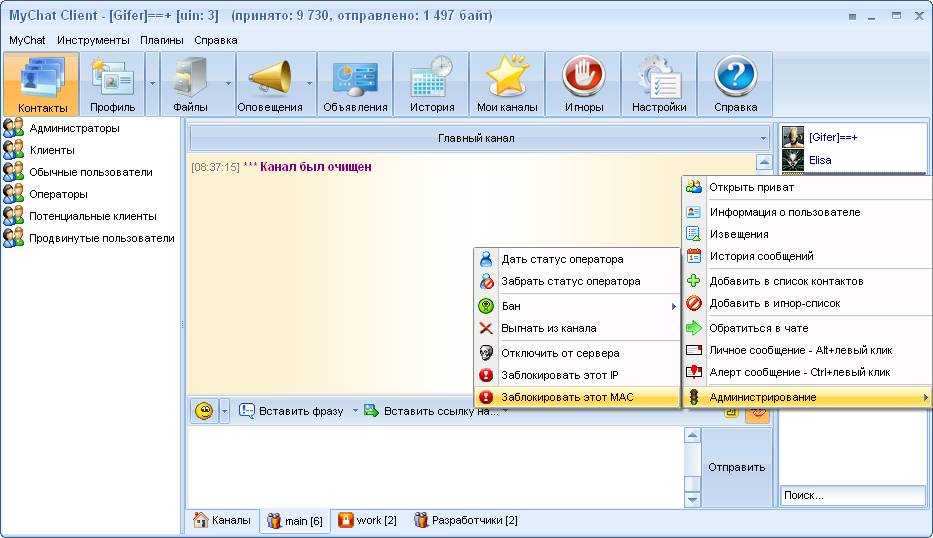Expand the Профиль dropdown arrow

[x=152, y=84]
